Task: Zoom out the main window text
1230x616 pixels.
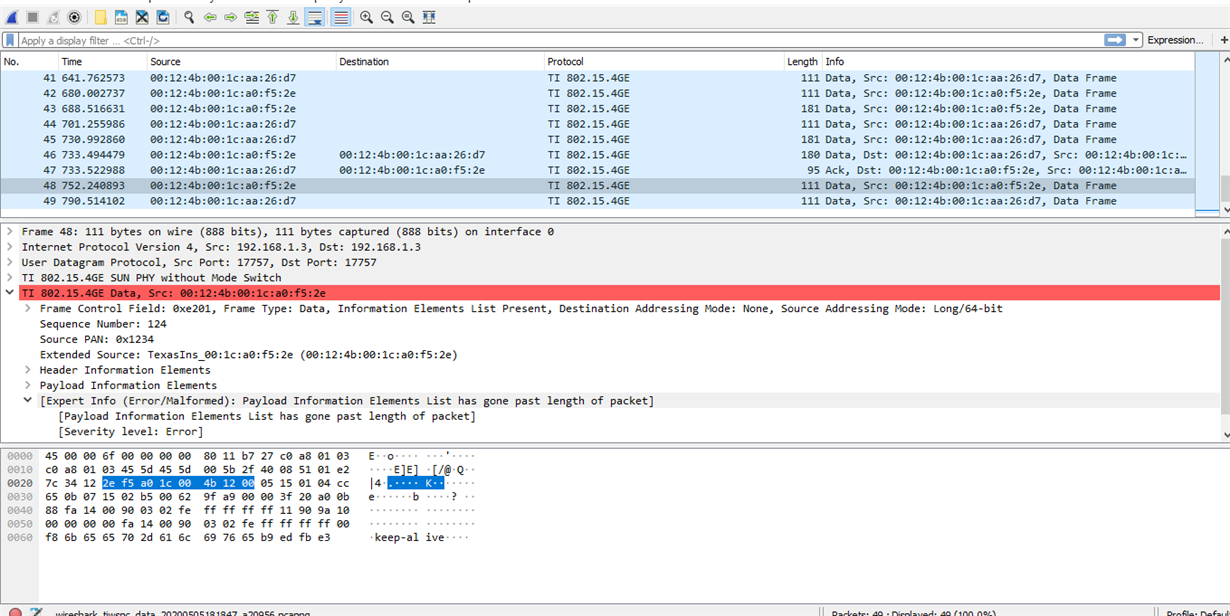Action: (387, 17)
